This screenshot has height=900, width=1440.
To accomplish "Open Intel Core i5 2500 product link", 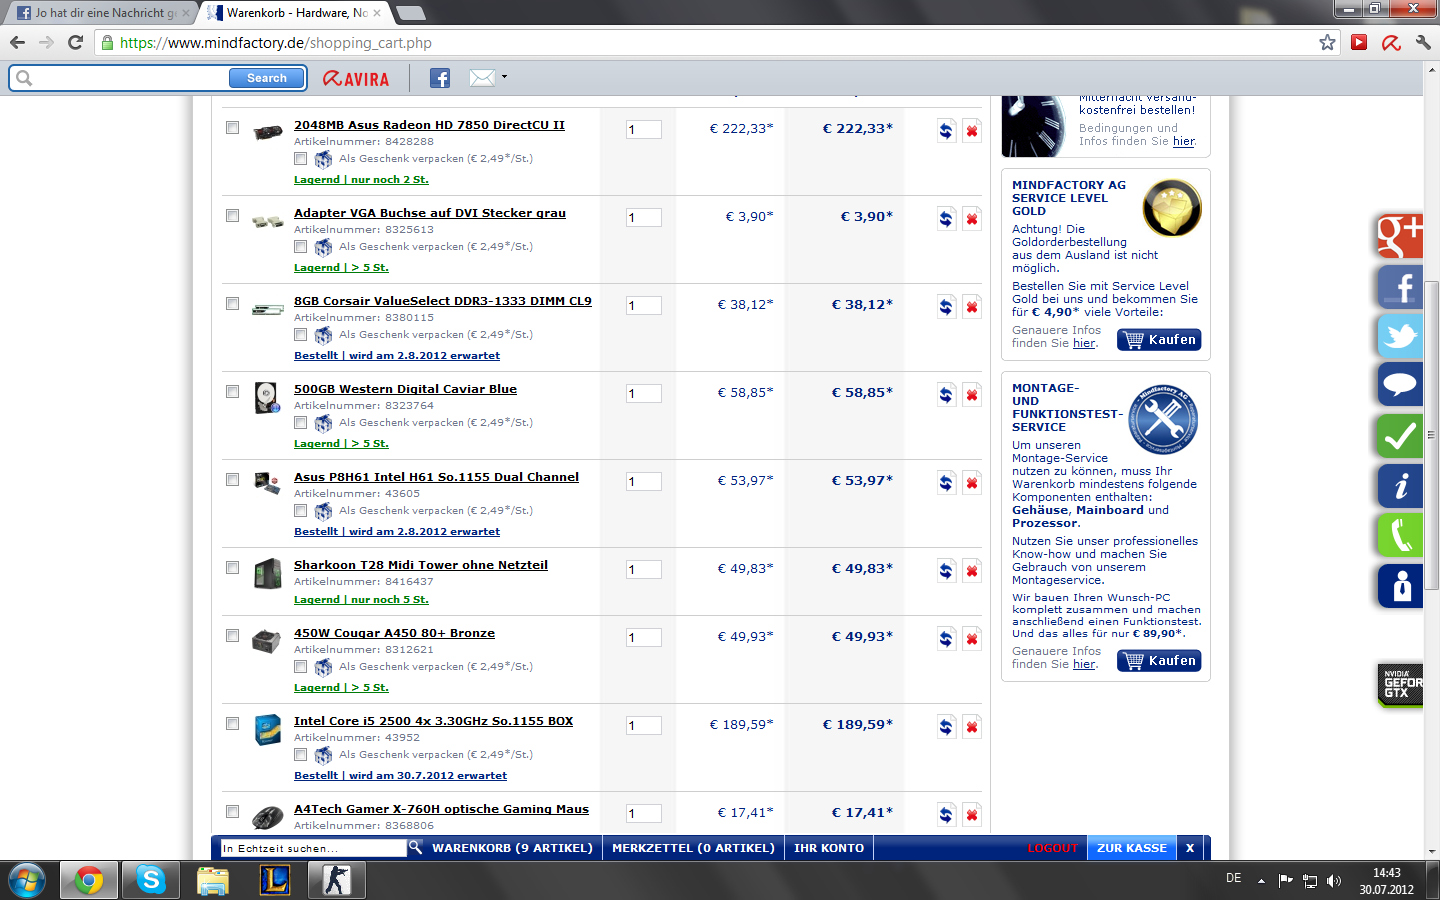I will pos(433,721).
